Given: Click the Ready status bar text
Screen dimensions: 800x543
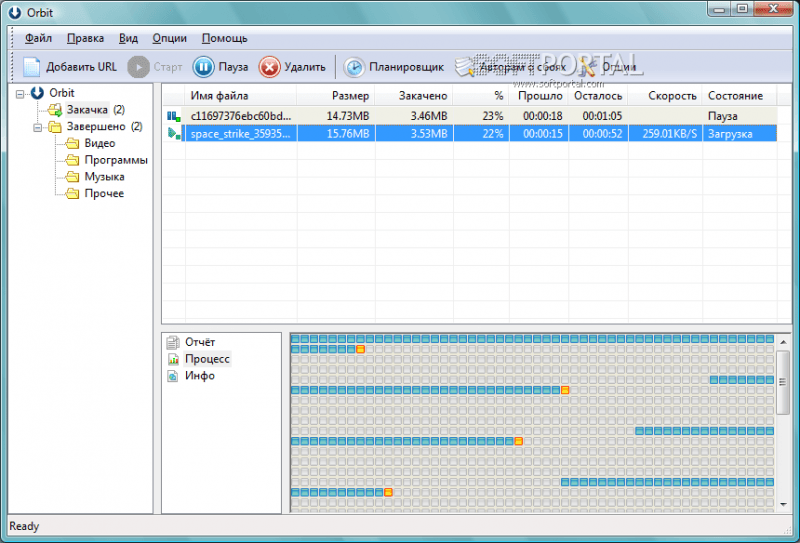Looking at the screenshot, I should (24, 526).
